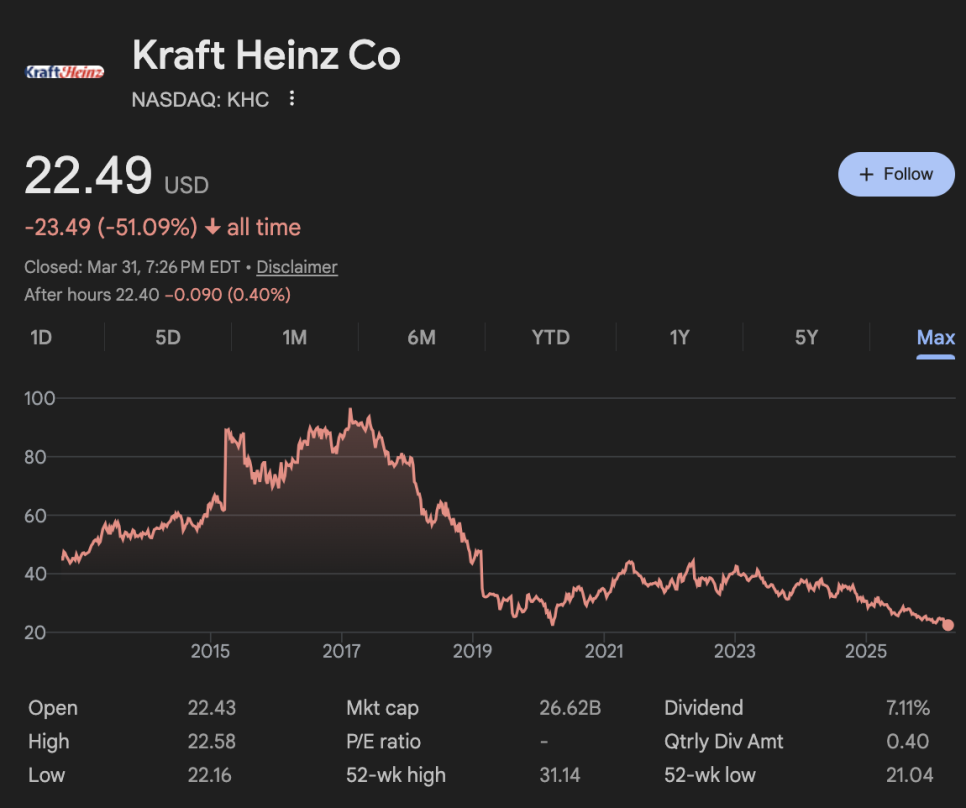Switch to the 5D time range
Image resolution: width=966 pixels, height=808 pixels.
tap(168, 337)
